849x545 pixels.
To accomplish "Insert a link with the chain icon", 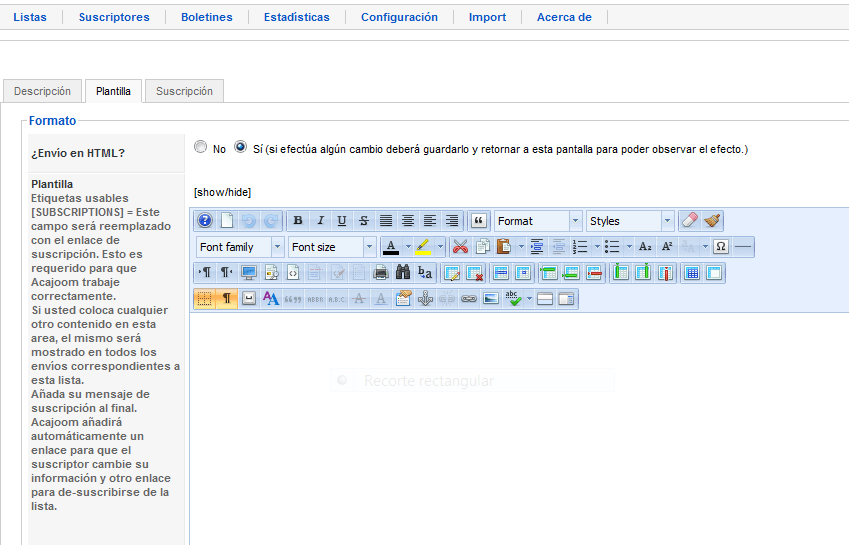I will [x=469, y=299].
